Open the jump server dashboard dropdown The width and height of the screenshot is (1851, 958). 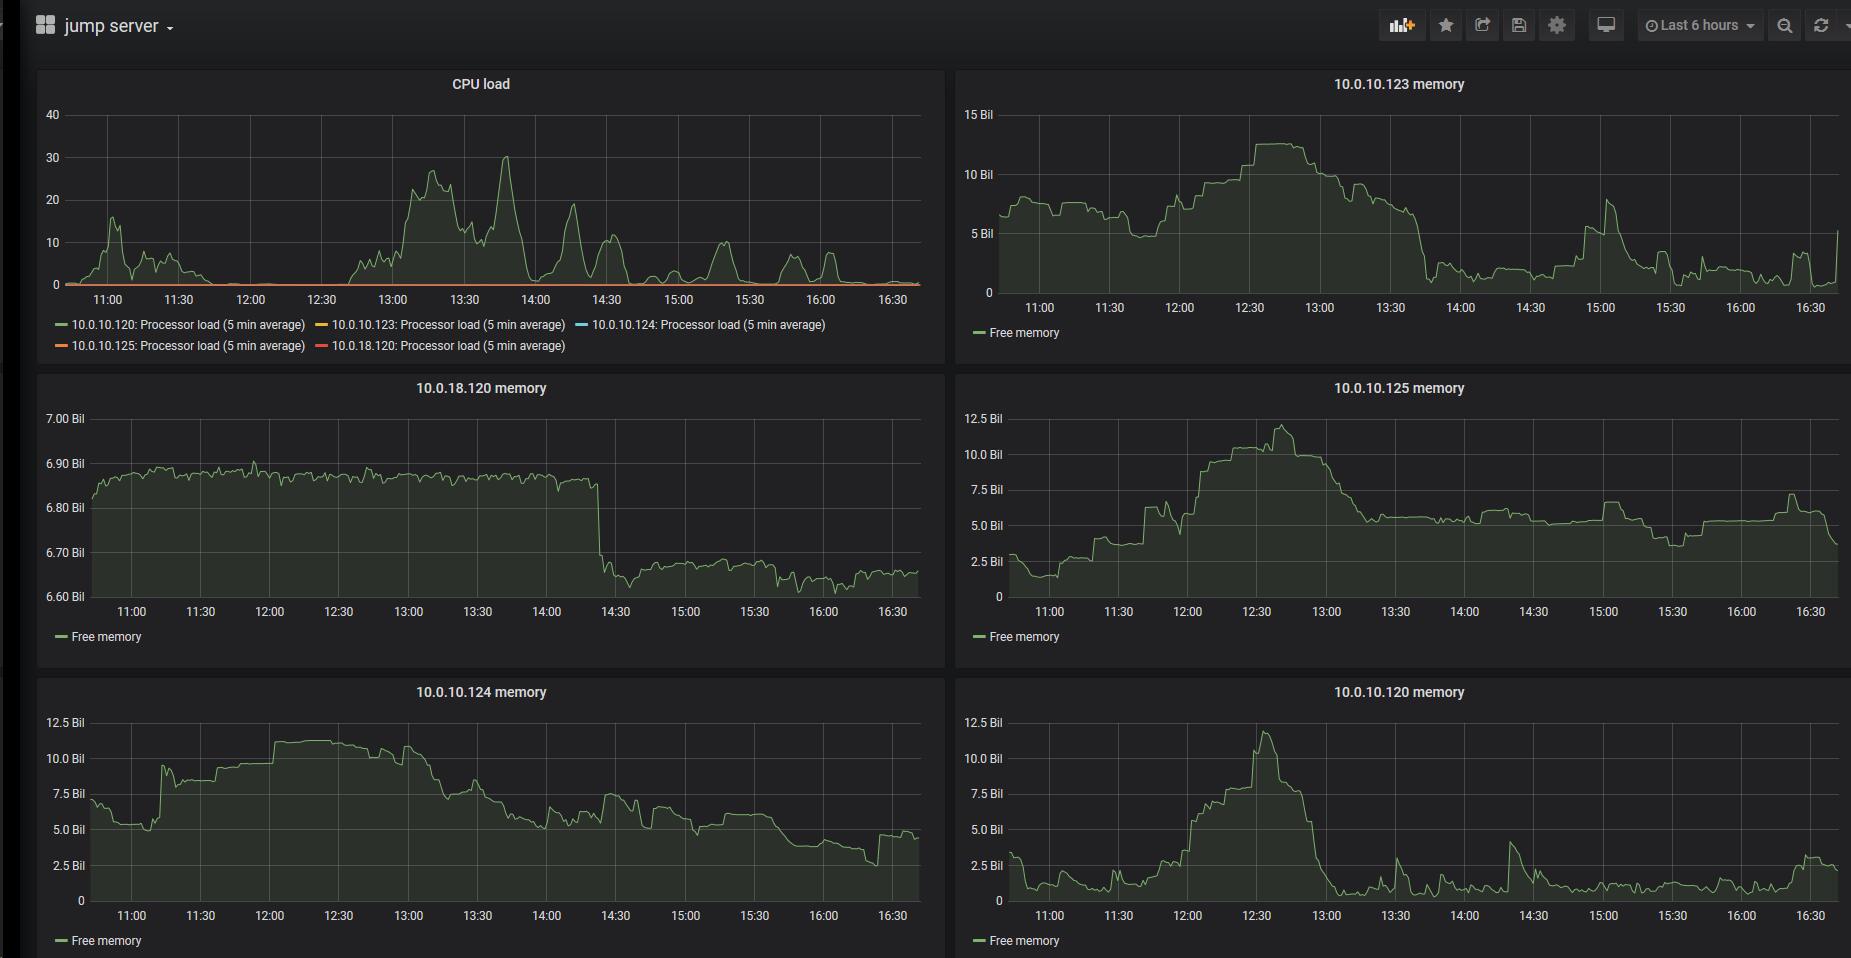tap(119, 27)
